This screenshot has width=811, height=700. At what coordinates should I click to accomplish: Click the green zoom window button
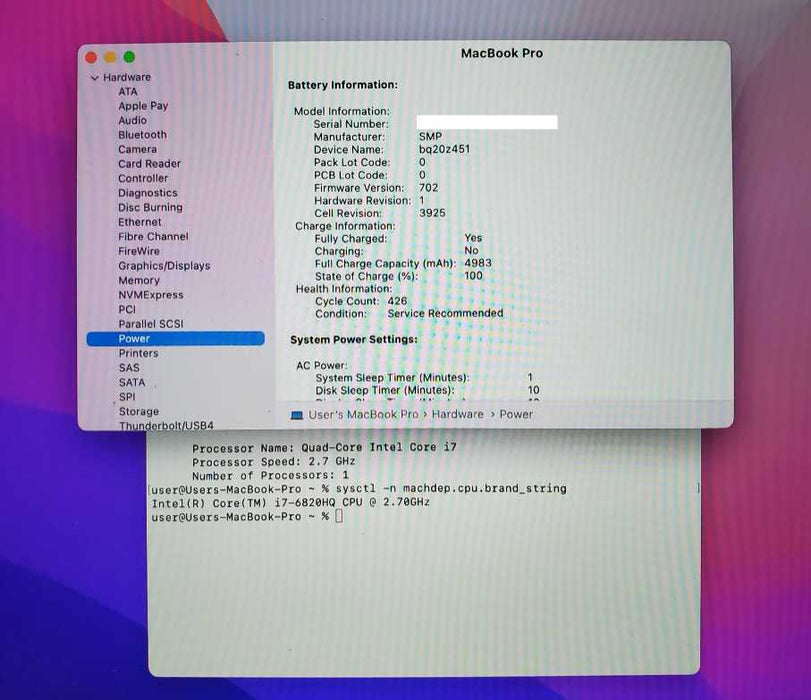129,57
